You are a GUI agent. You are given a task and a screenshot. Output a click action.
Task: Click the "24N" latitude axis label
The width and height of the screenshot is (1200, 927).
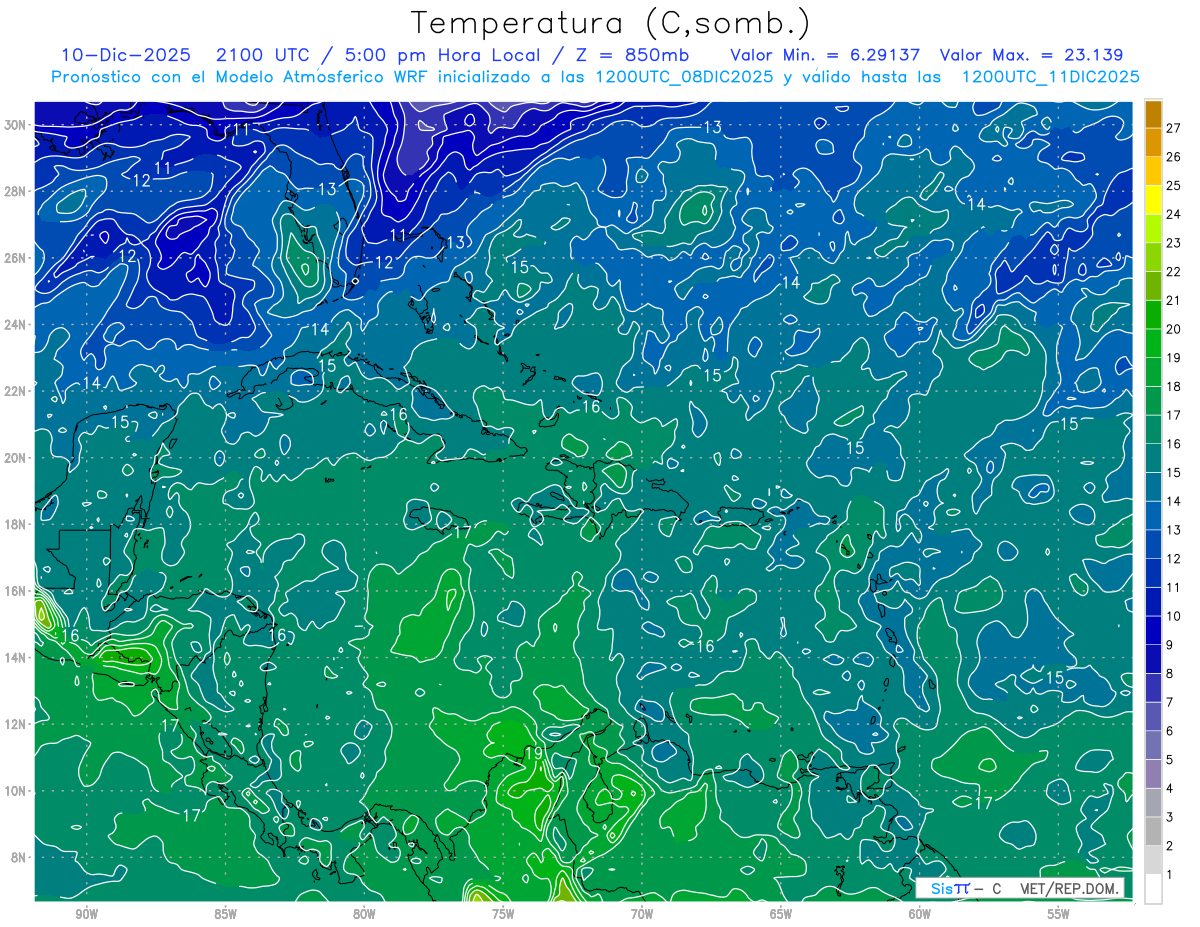(17, 324)
